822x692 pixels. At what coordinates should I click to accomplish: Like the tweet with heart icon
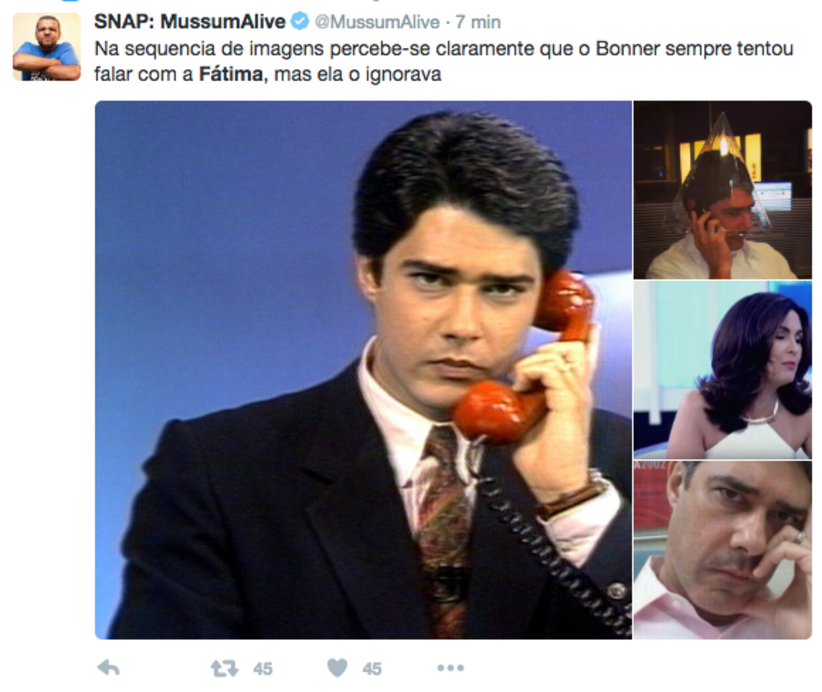(x=337, y=667)
